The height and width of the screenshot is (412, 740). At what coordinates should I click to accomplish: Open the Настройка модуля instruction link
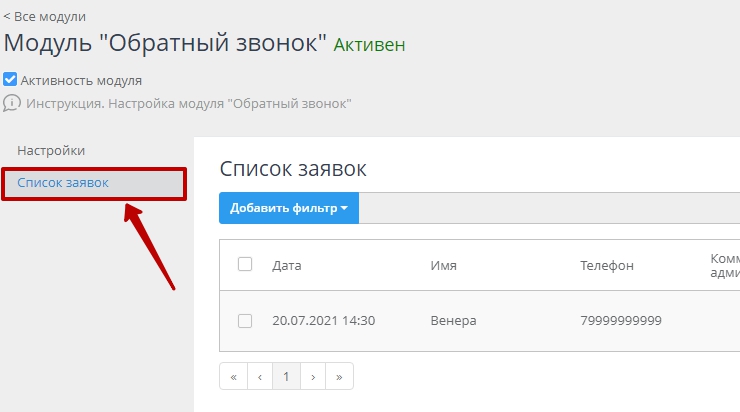click(189, 103)
